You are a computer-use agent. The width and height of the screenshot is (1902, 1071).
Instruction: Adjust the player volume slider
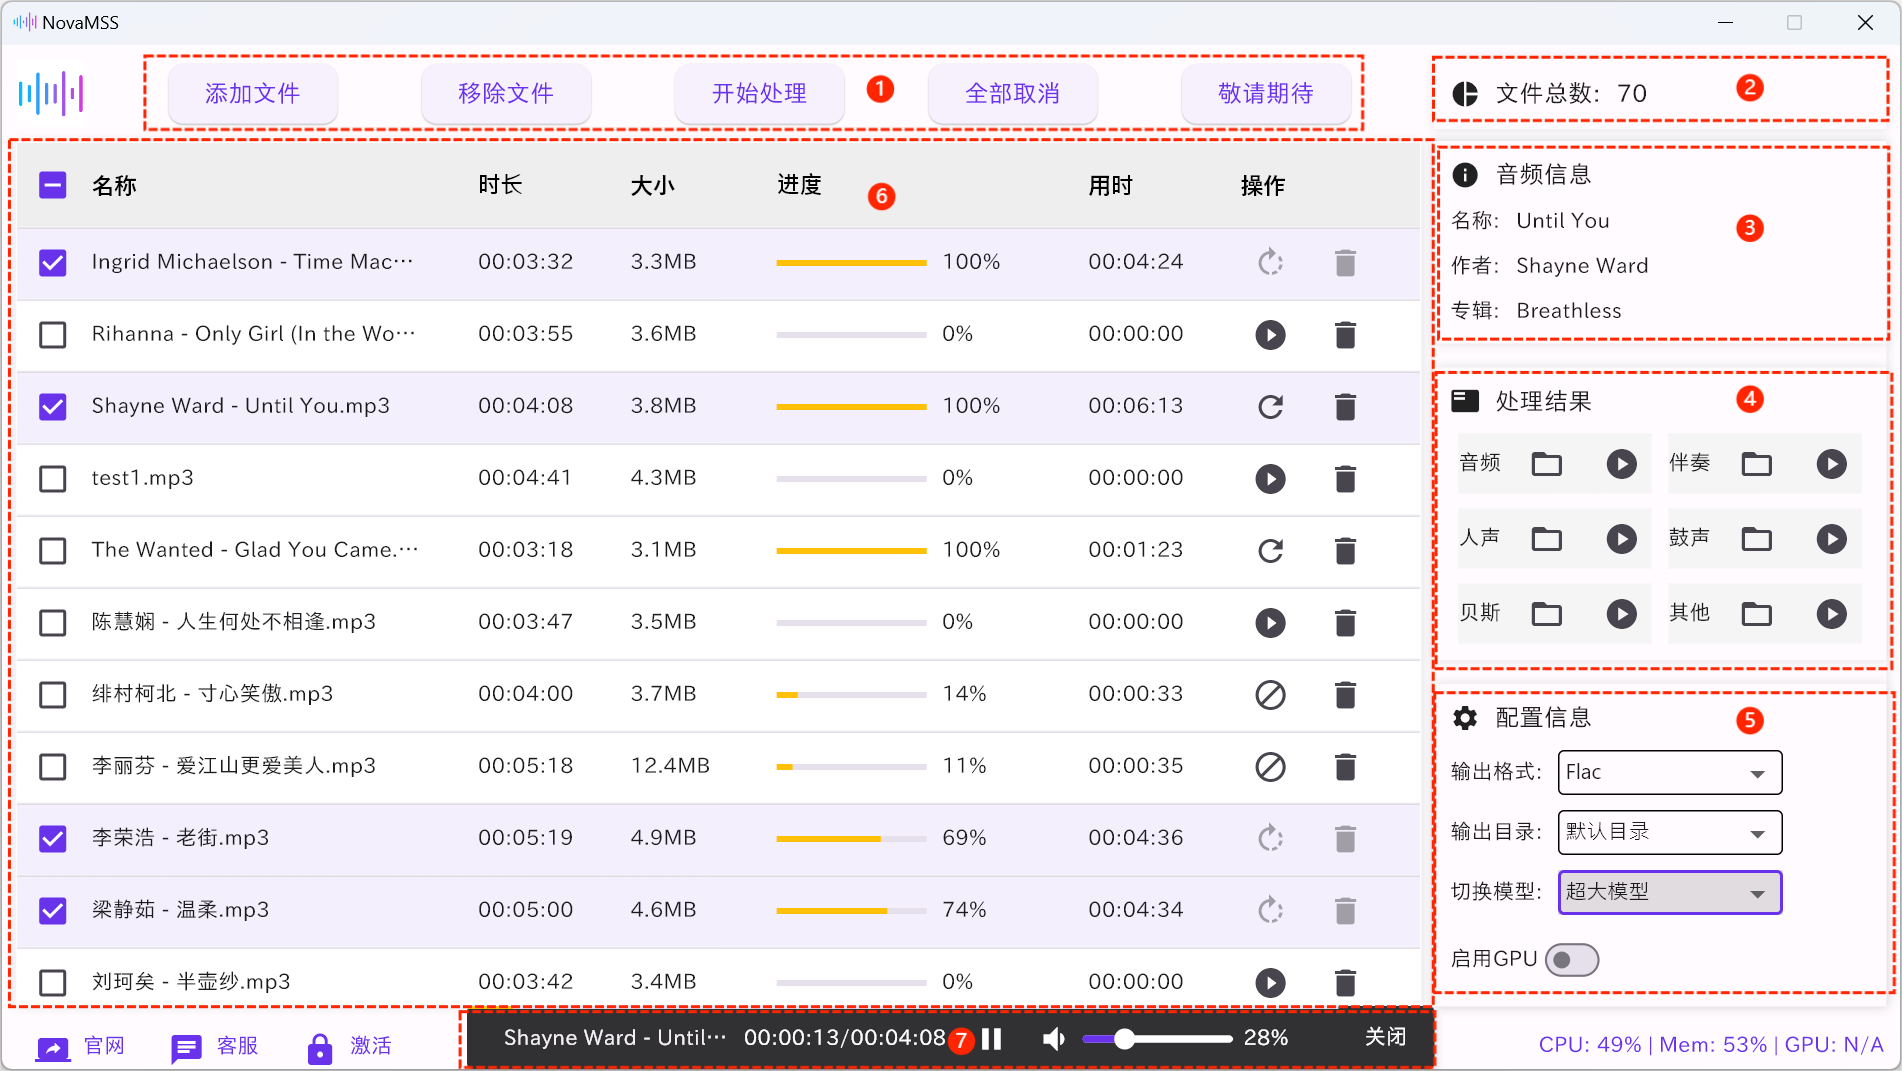pos(1125,1039)
